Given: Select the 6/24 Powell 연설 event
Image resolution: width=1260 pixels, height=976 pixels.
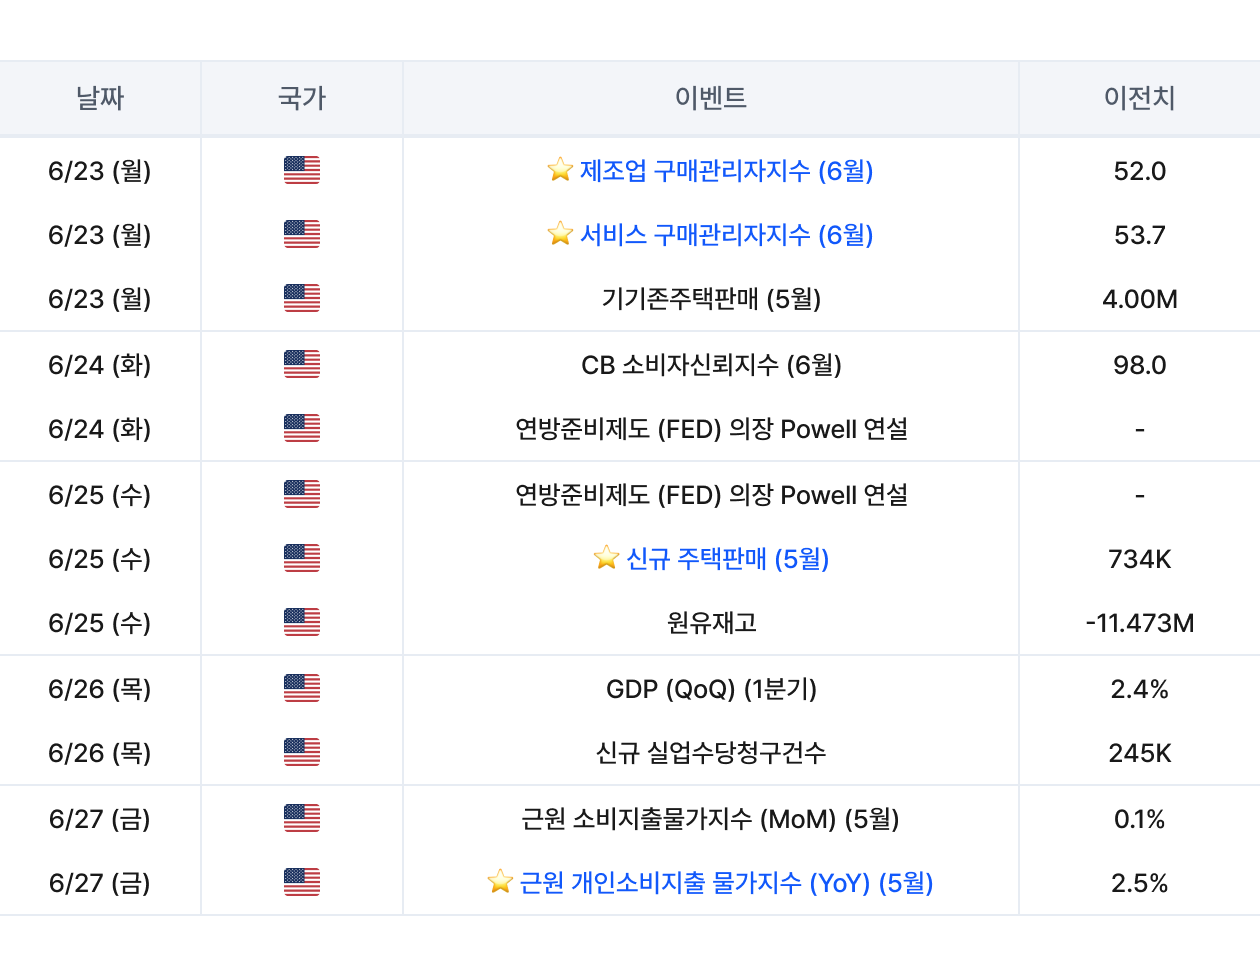Looking at the screenshot, I should [710, 429].
